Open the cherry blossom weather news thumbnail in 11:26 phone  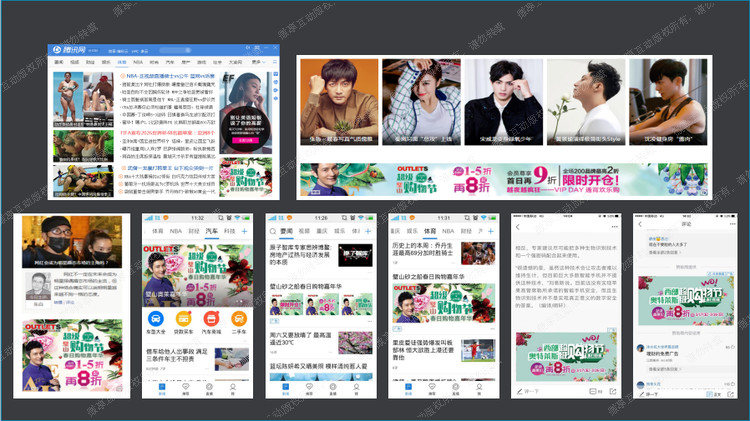click(355, 343)
